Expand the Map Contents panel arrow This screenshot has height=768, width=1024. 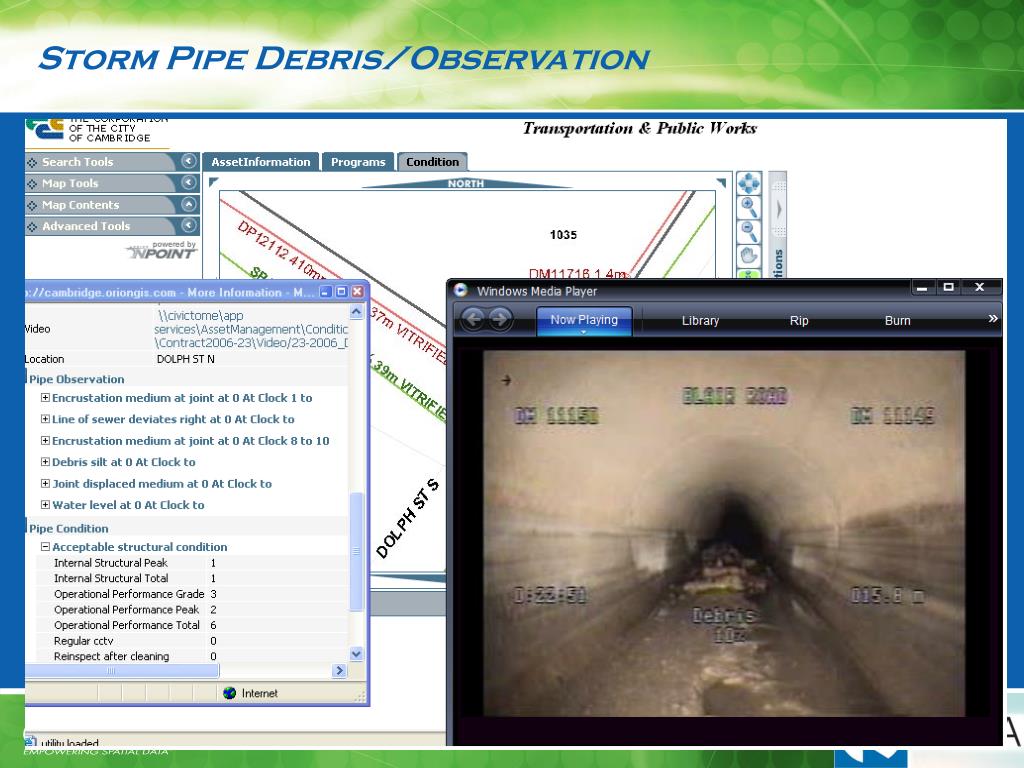(x=189, y=204)
